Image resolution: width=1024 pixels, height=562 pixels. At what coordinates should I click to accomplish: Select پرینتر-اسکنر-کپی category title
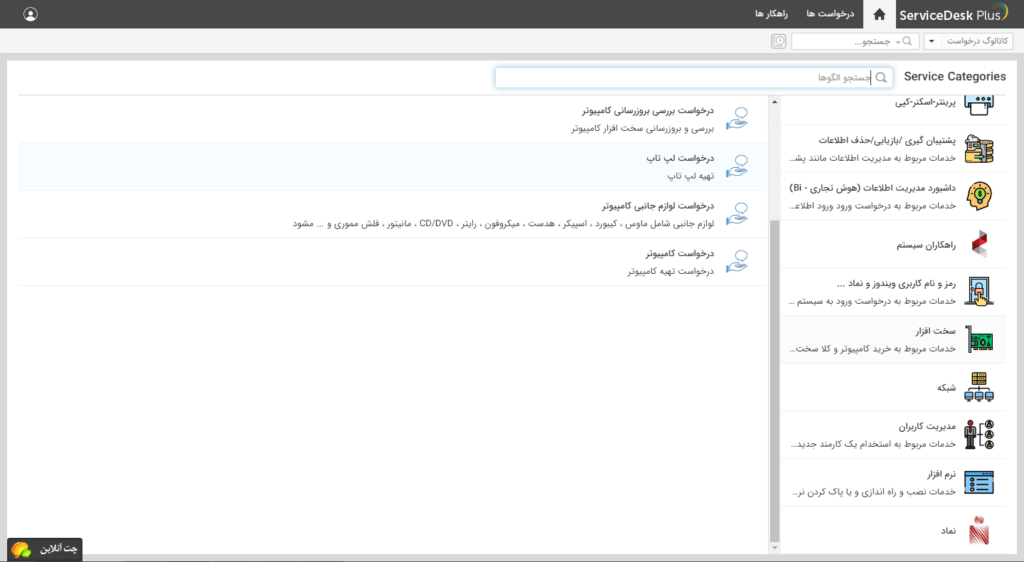click(925, 102)
